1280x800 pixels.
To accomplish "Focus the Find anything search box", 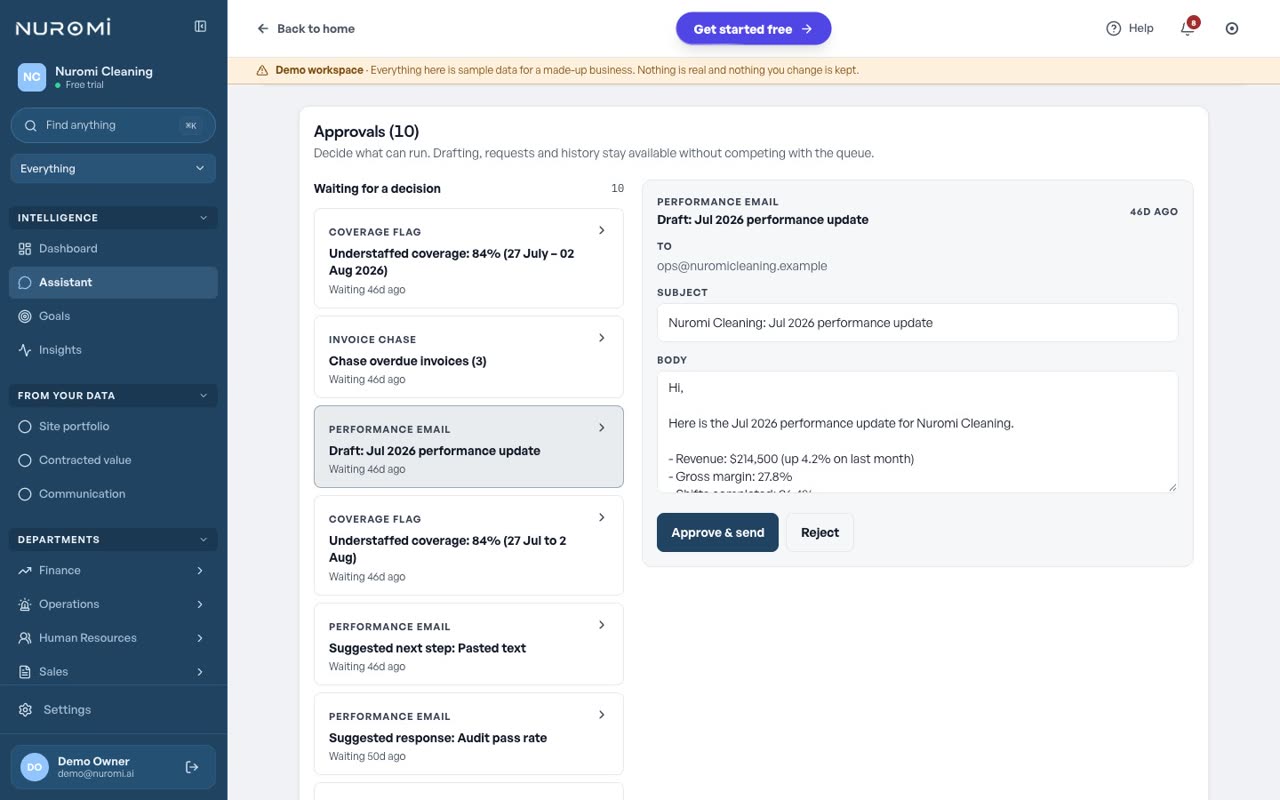I will (113, 125).
